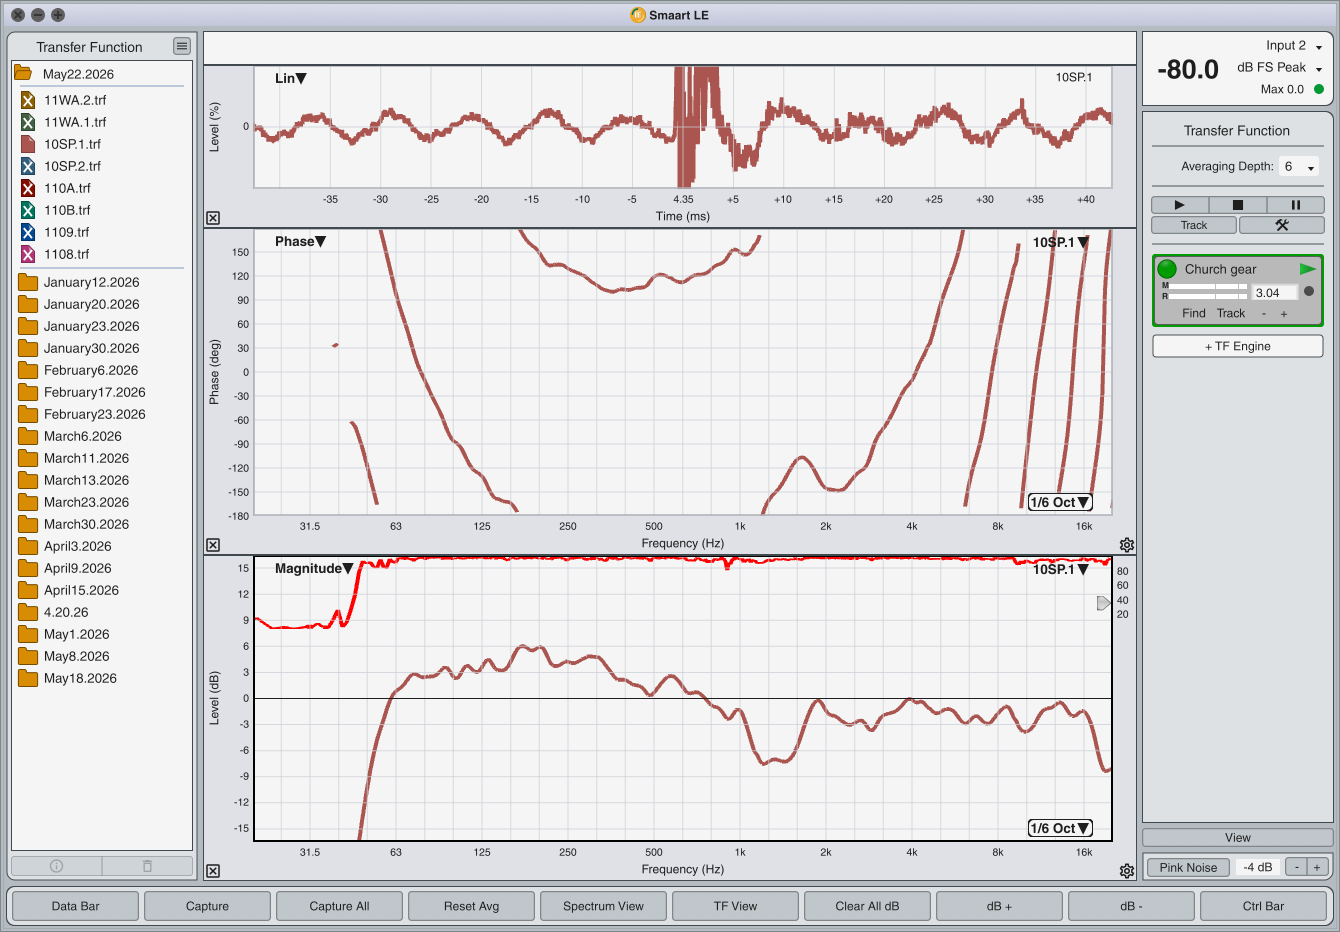The image size is (1340, 932).
Task: Click the 3.04 delay value field
Action: click(1275, 293)
